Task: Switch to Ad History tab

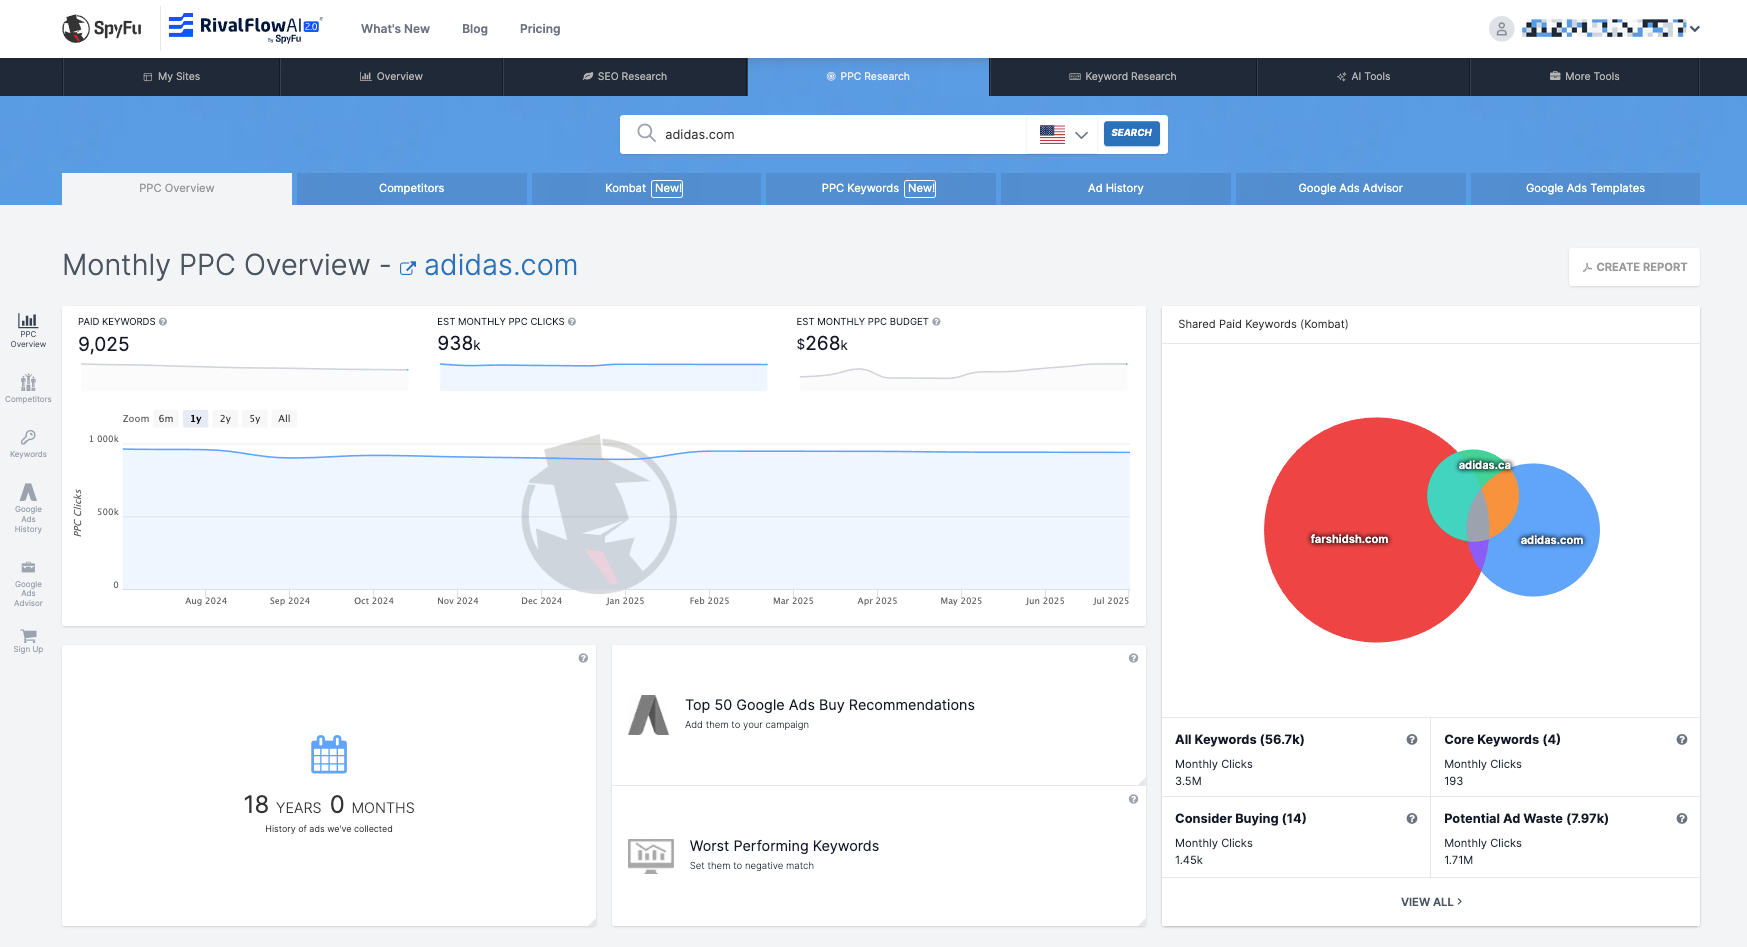Action: [1115, 188]
